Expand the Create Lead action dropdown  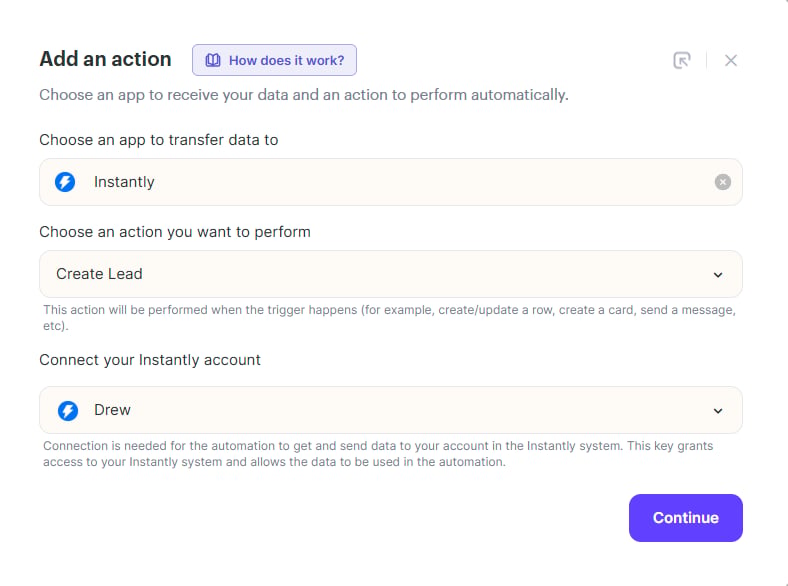click(x=390, y=274)
